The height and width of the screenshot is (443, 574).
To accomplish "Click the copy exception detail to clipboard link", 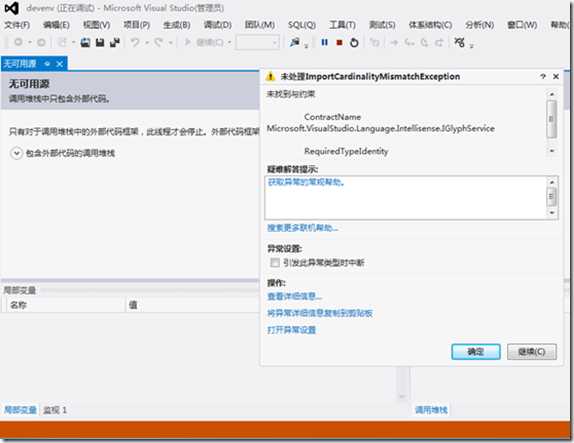I will pos(320,313).
